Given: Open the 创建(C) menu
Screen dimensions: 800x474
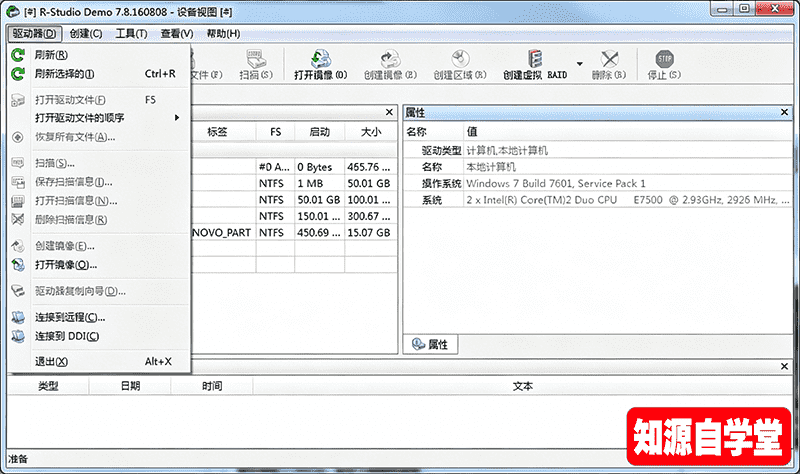Looking at the screenshot, I should coord(86,34).
